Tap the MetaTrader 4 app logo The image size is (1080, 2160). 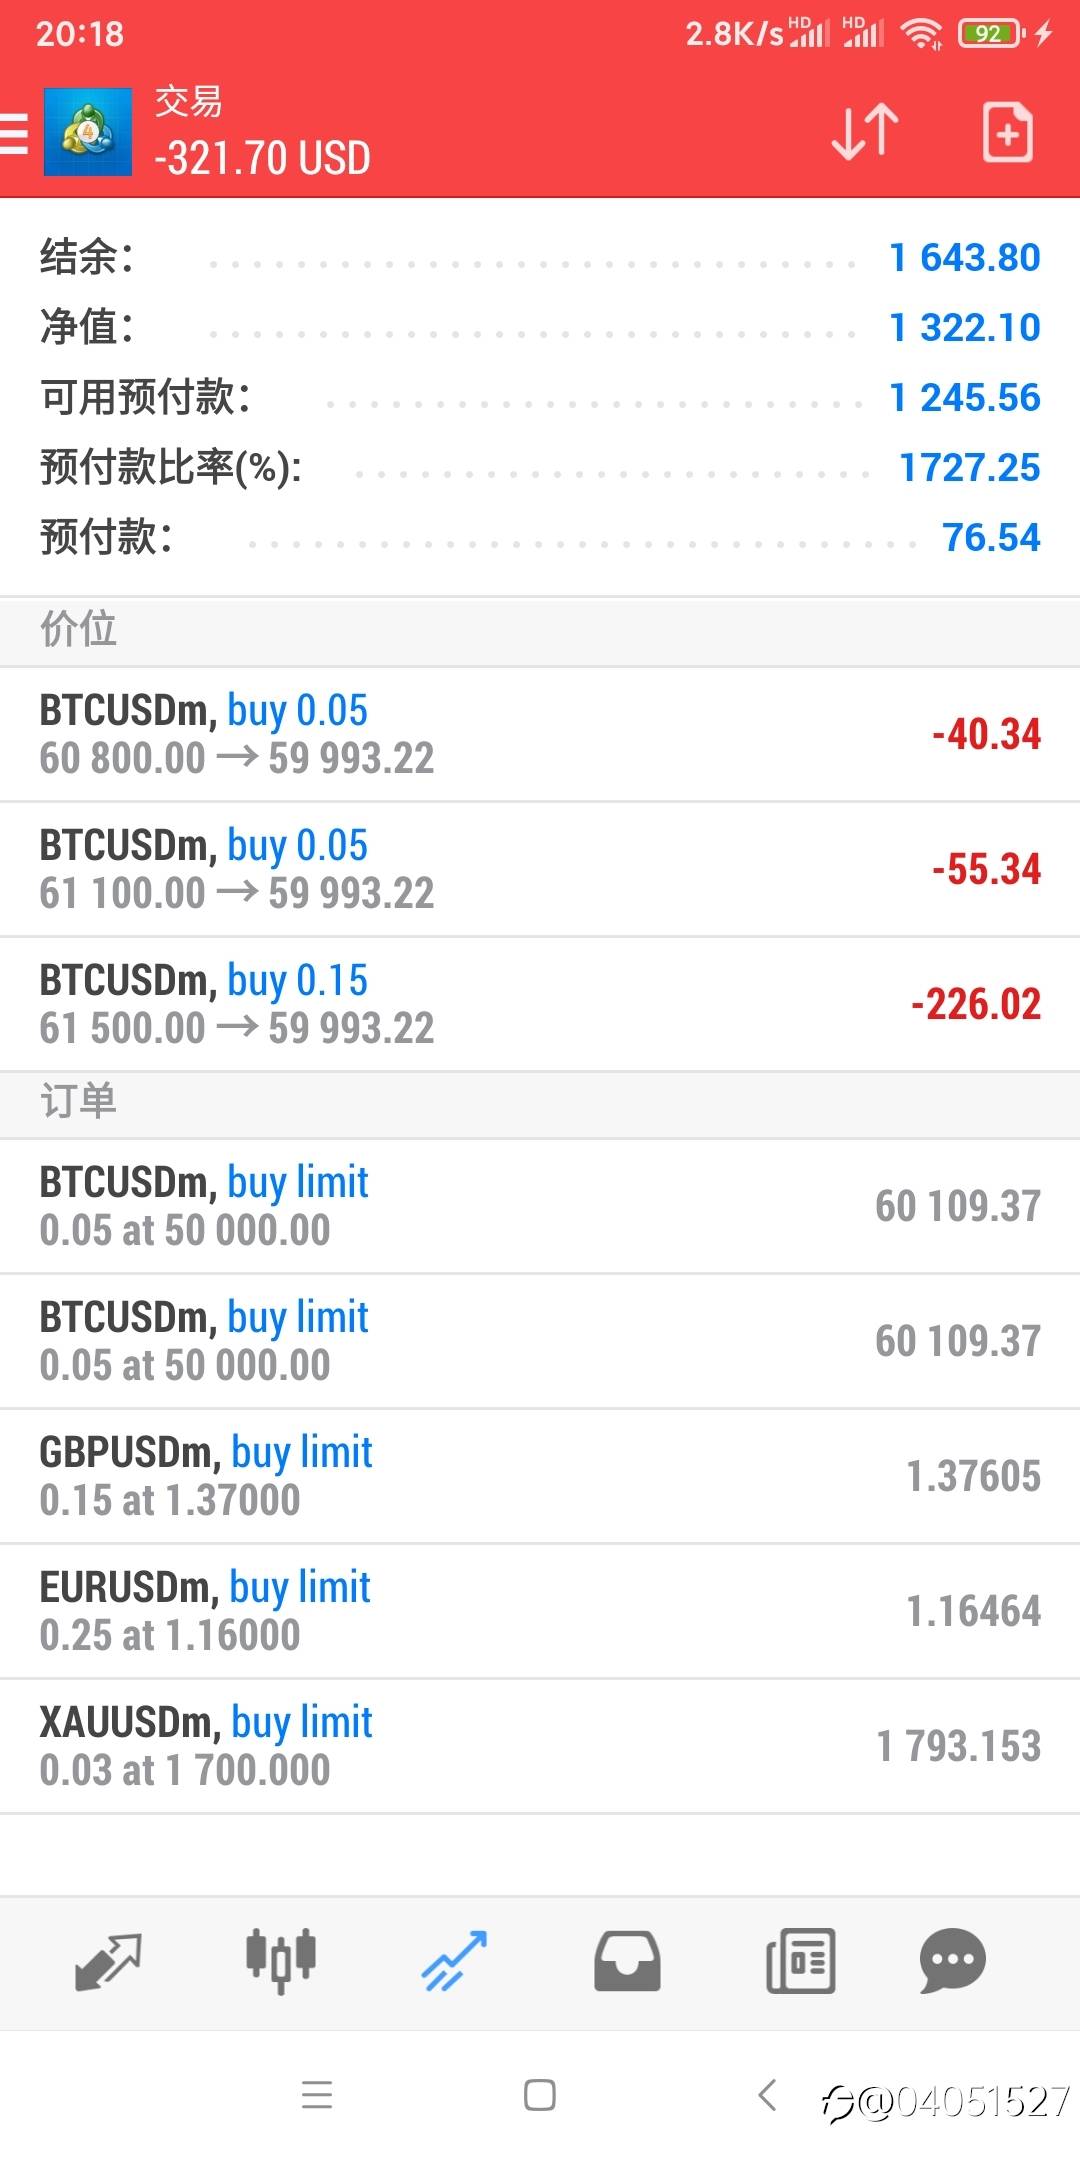click(88, 132)
